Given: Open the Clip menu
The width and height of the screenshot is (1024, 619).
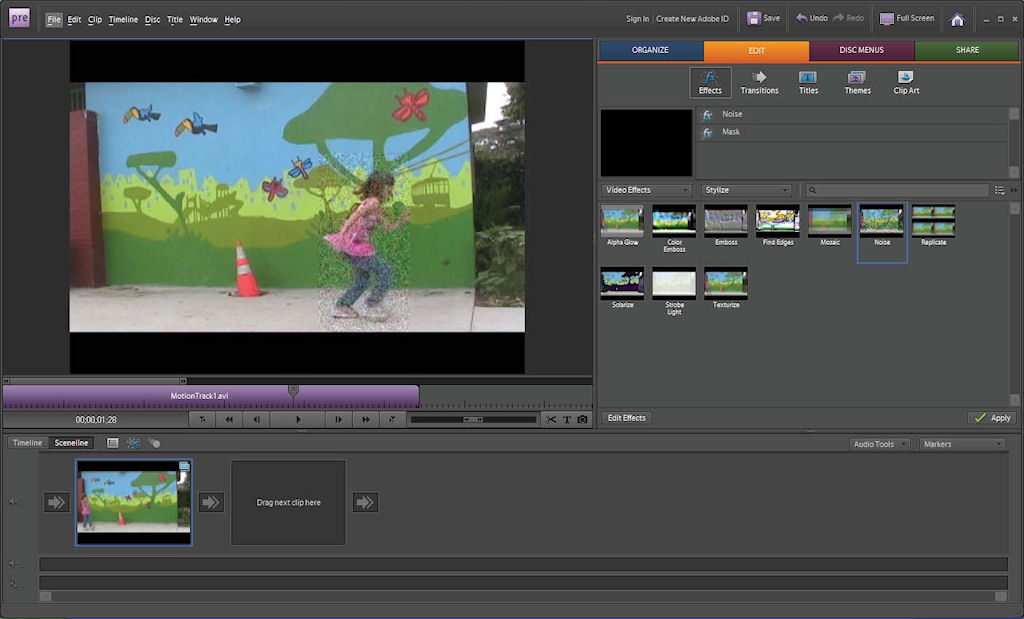Looking at the screenshot, I should pos(95,20).
